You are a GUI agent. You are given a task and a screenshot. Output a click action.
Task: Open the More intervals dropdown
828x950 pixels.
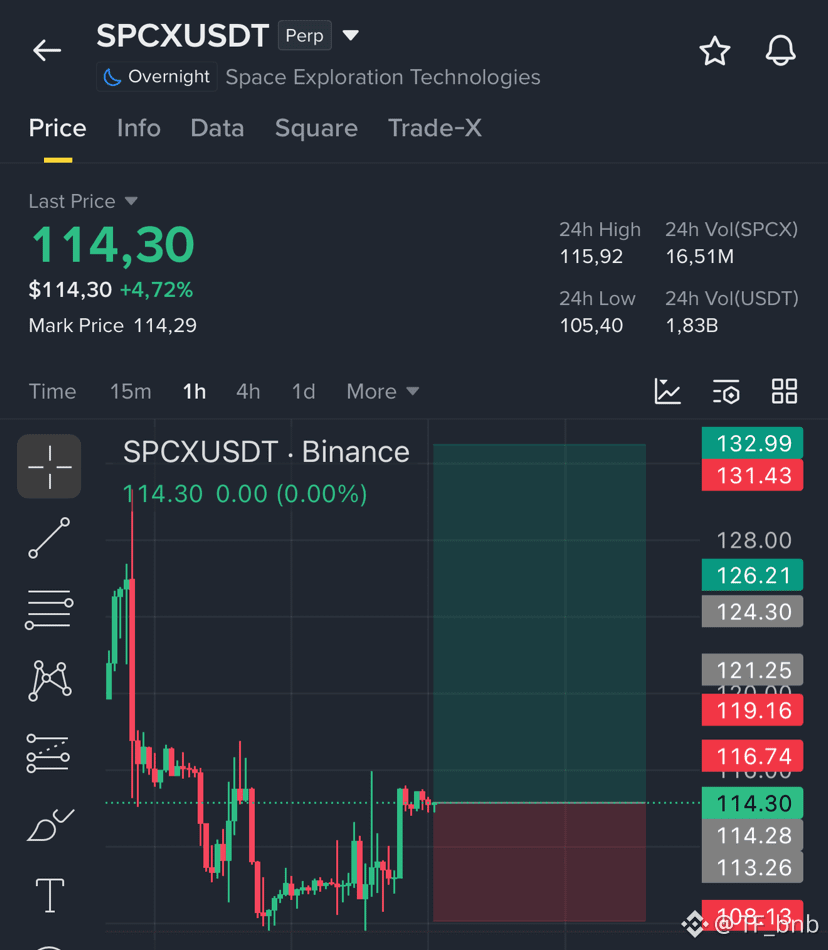pos(383,391)
